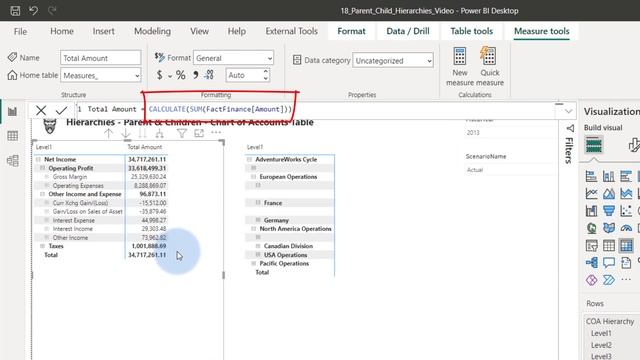Open Report view in left sidebar

click(x=13, y=111)
